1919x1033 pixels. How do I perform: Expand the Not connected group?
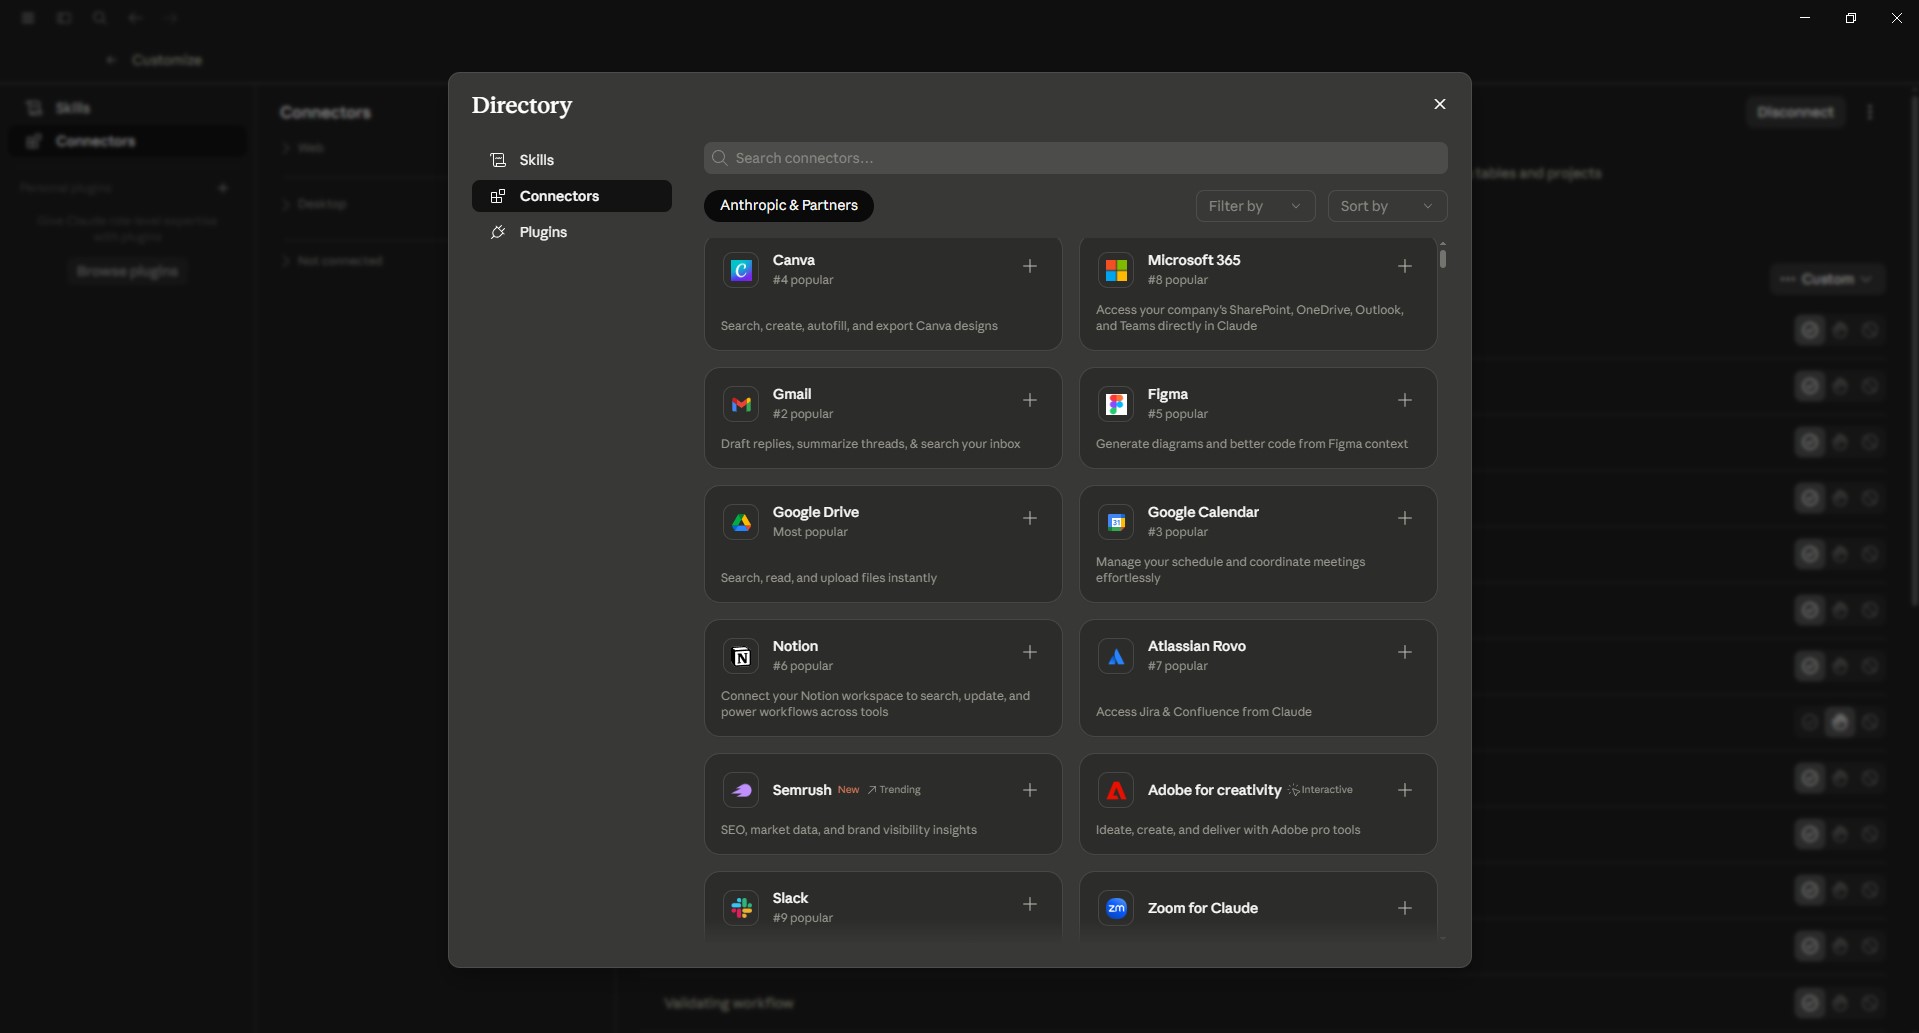click(332, 261)
